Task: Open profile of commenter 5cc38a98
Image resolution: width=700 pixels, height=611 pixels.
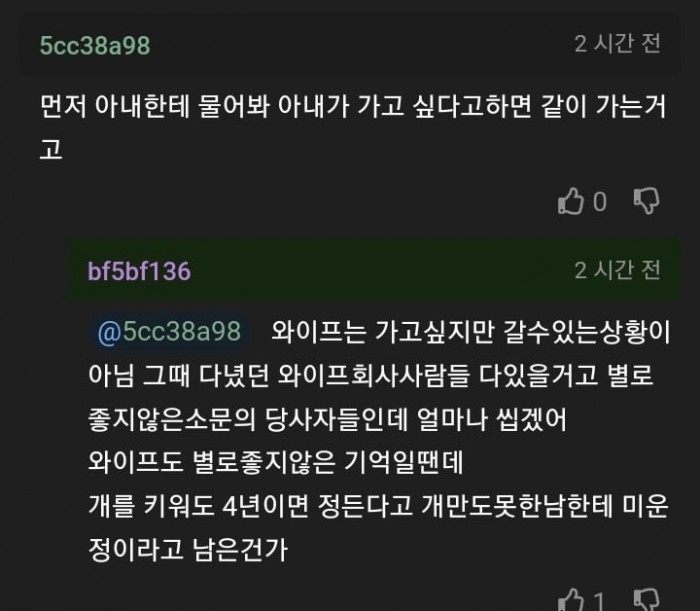Action: coord(95,45)
